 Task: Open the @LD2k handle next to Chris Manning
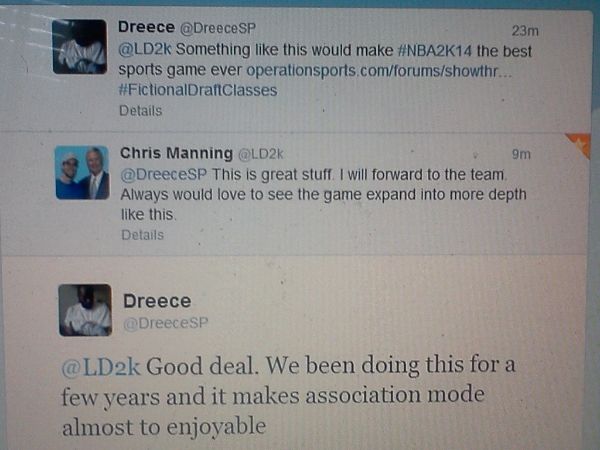[x=261, y=154]
